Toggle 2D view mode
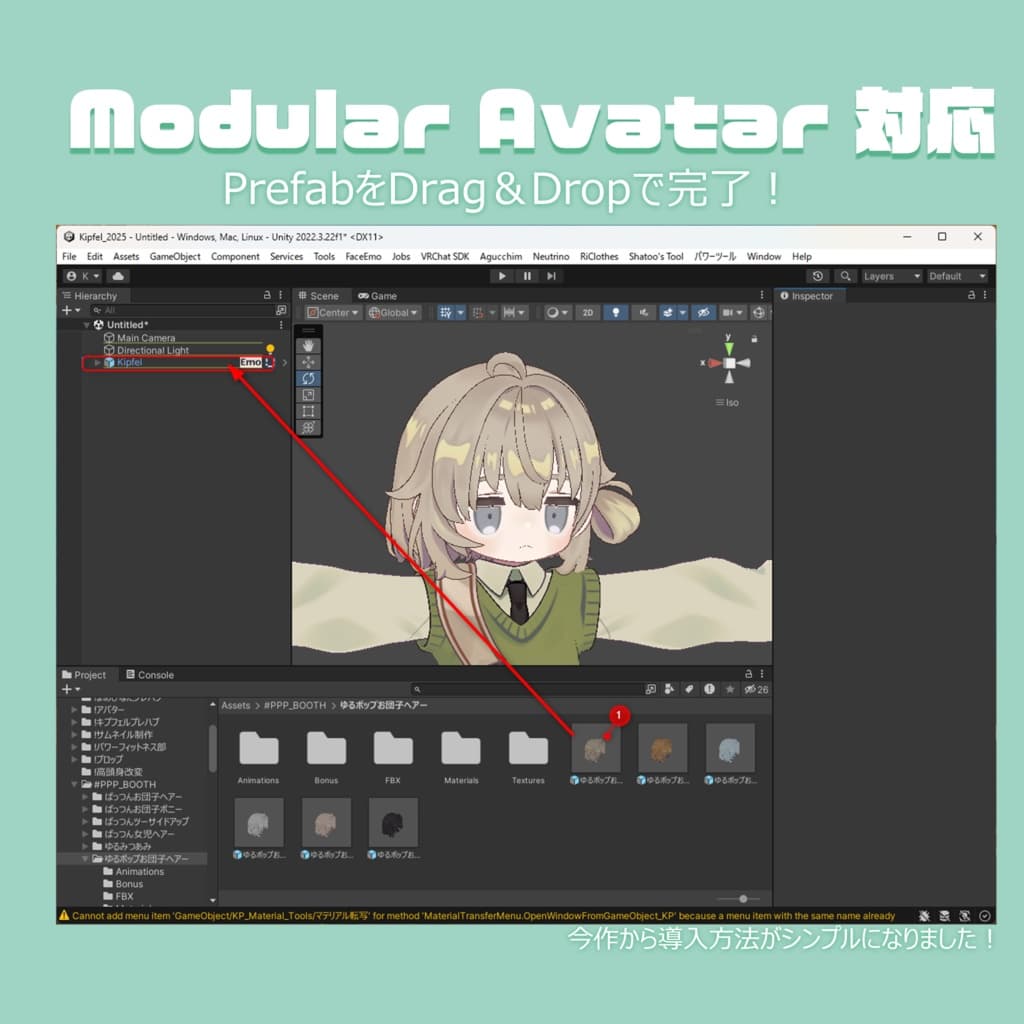 pyautogui.click(x=588, y=313)
